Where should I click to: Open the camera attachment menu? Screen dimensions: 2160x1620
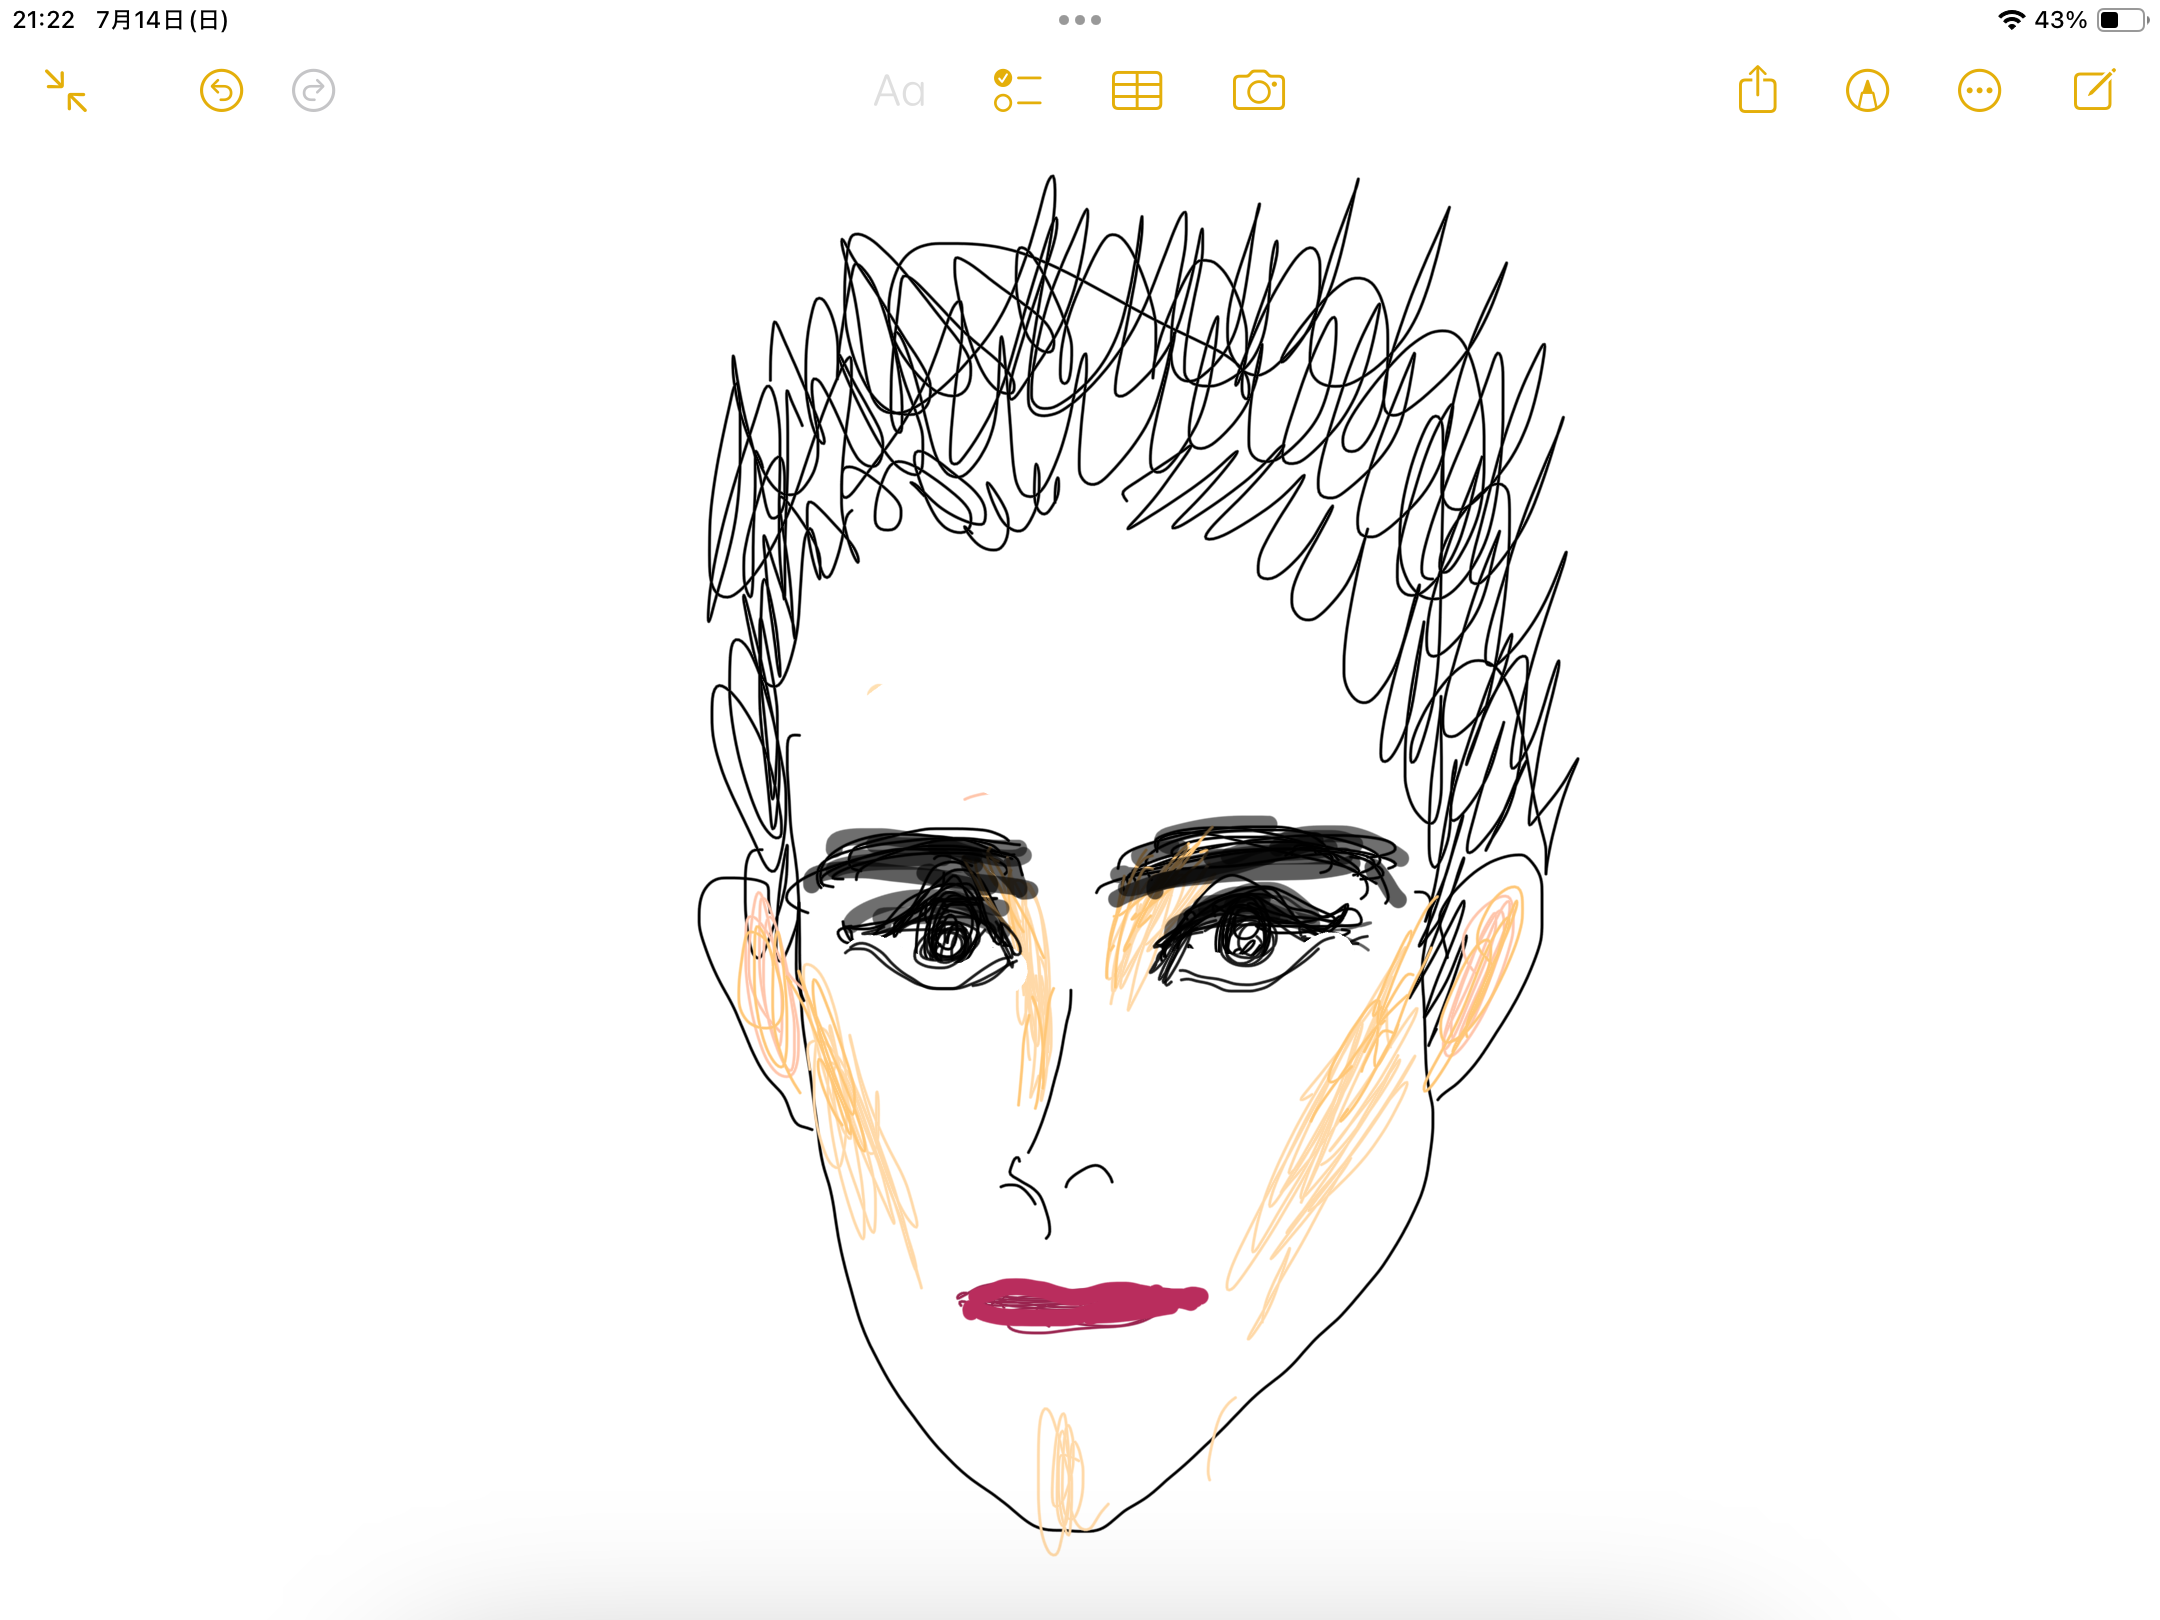point(1259,91)
